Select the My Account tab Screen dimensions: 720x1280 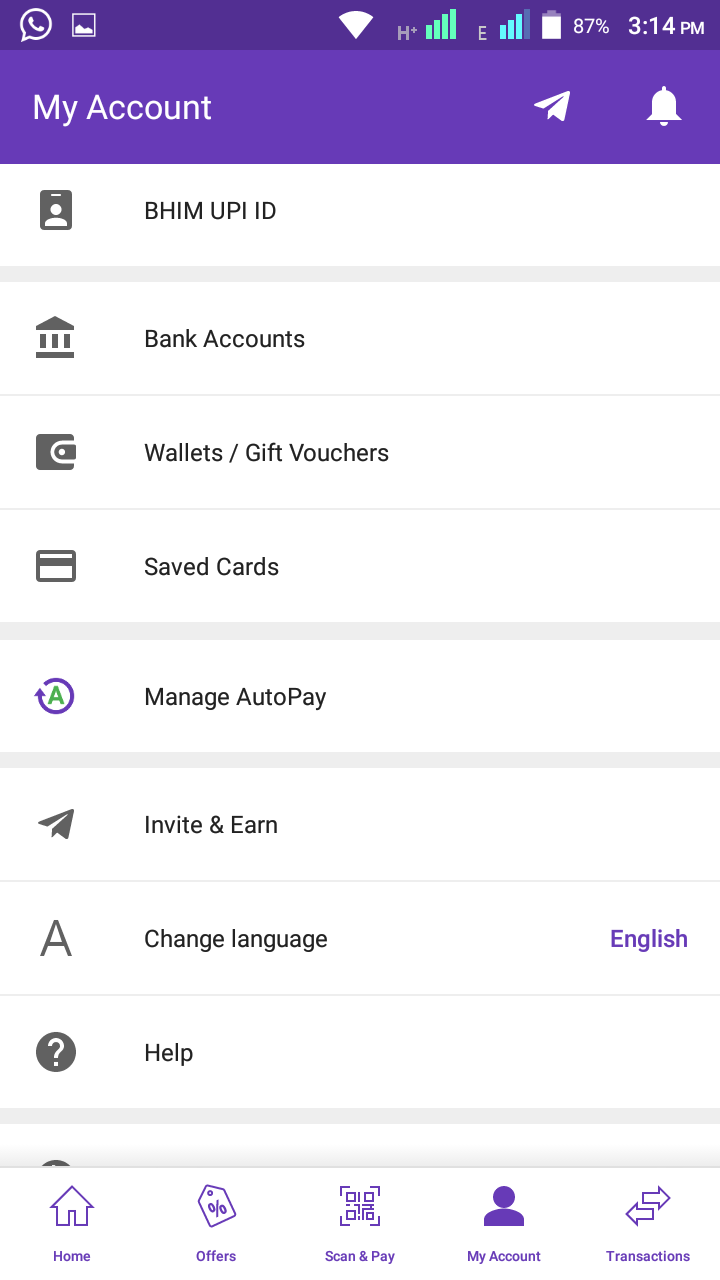coord(504,1224)
